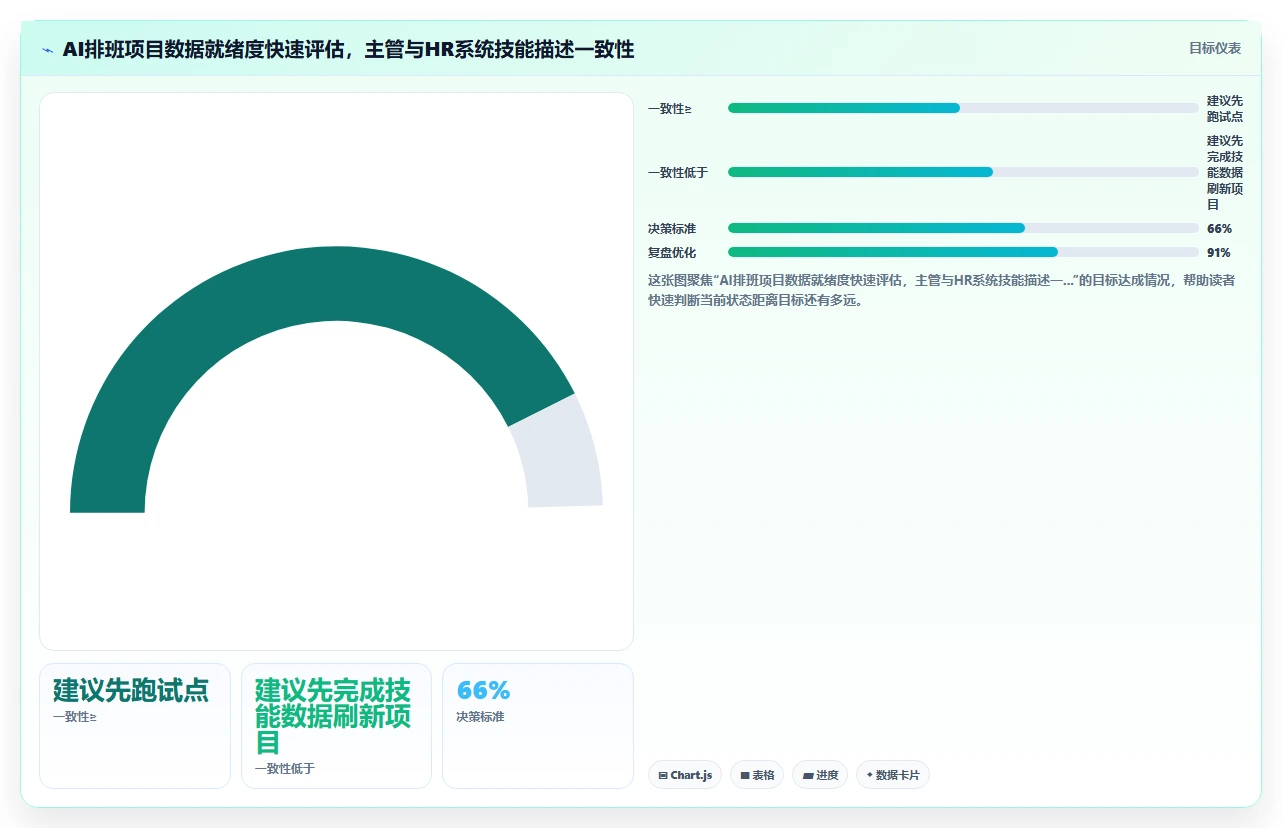The height and width of the screenshot is (828, 1282).
Task: Click the Chart.js tag chip
Action: (685, 775)
